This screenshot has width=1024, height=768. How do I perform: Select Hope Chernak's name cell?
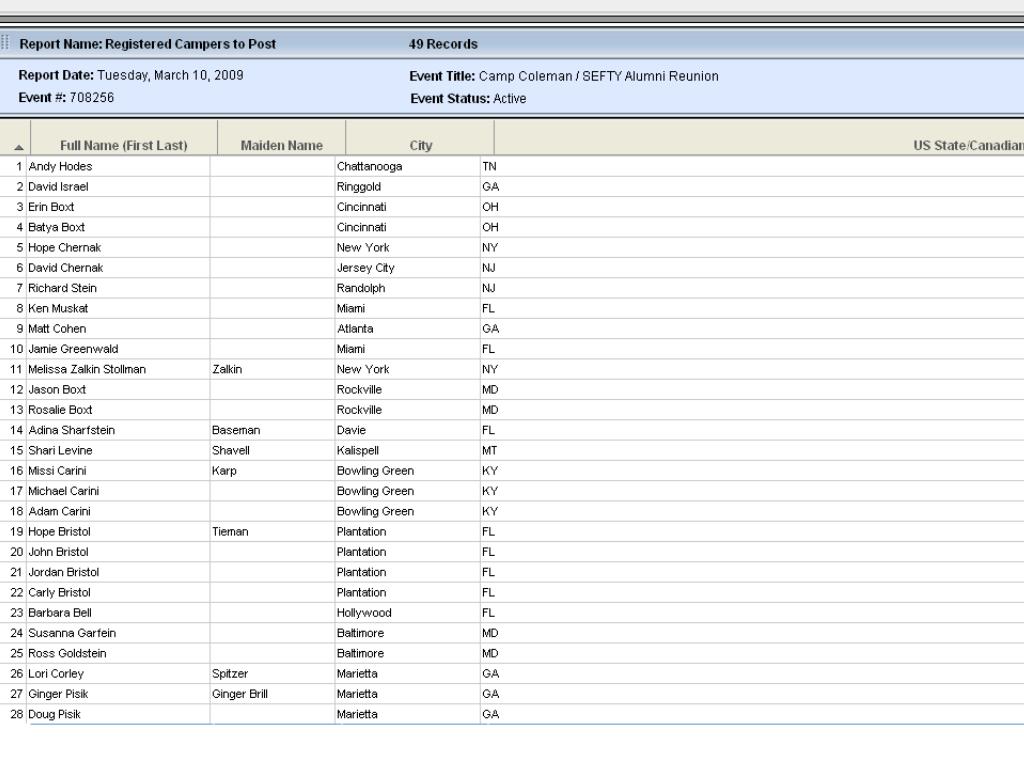point(65,248)
